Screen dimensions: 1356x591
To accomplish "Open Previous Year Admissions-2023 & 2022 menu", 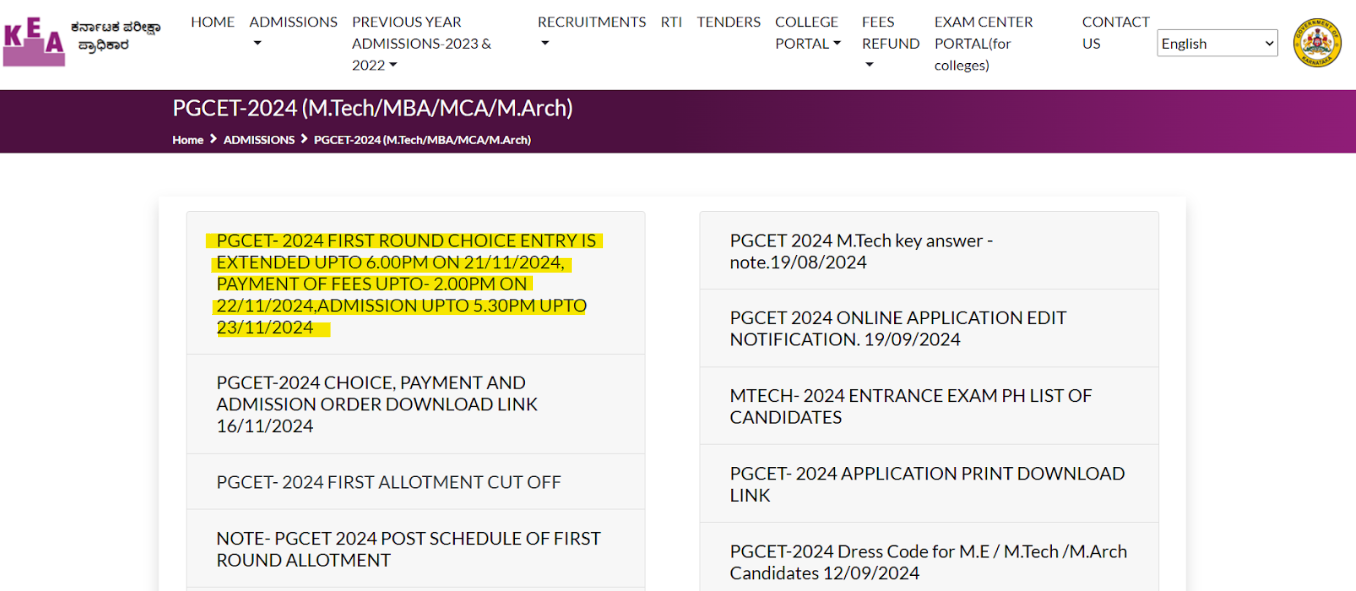I will 422,43.
